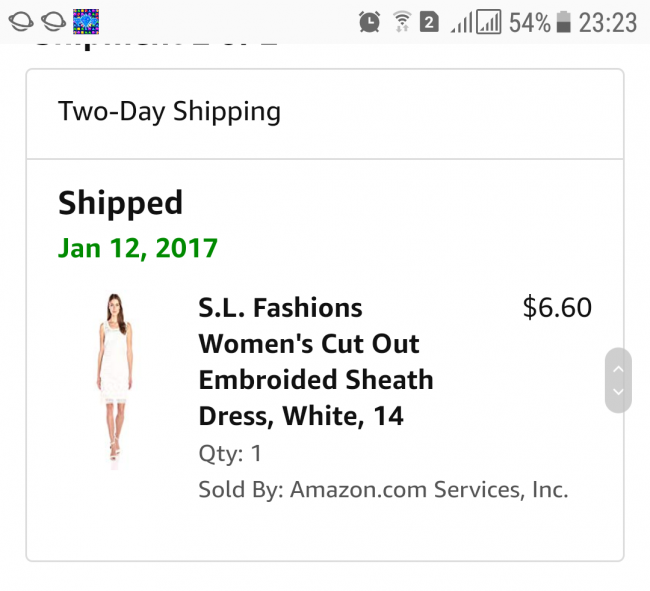Tap the 23:23 clock in status bar
The height and width of the screenshot is (591, 650).
[608, 21]
